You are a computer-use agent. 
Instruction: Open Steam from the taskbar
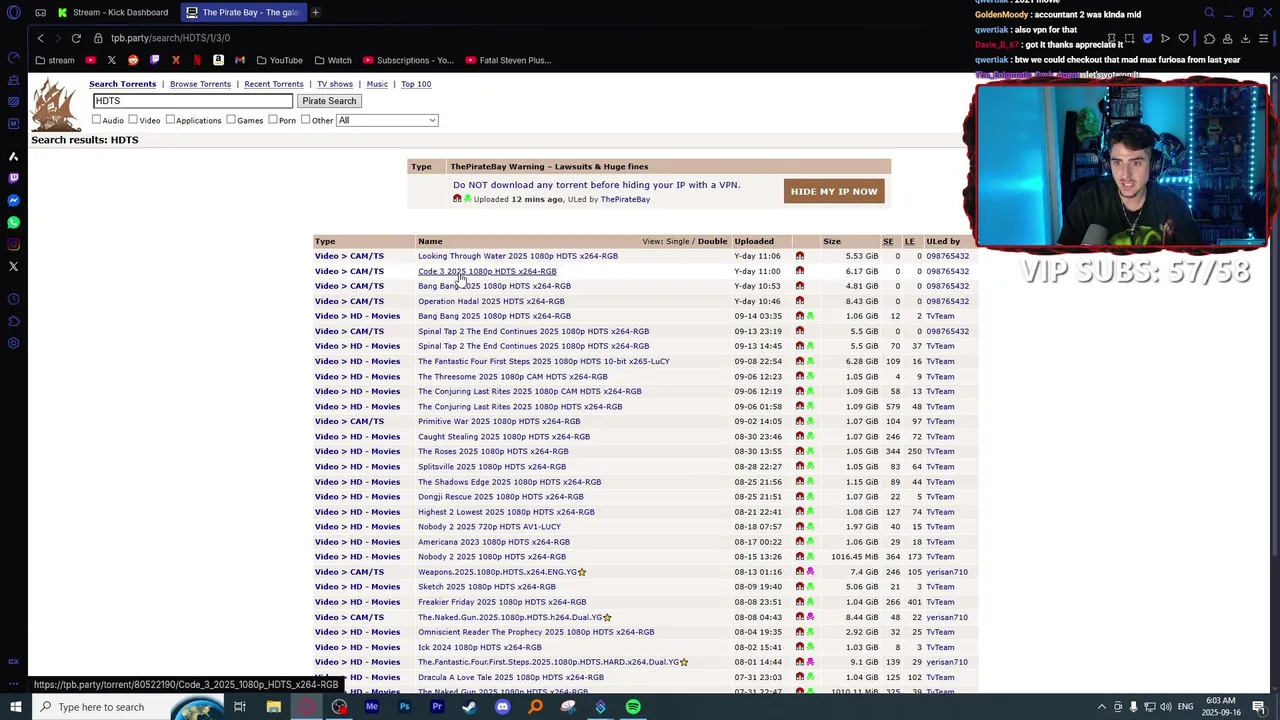point(469,707)
